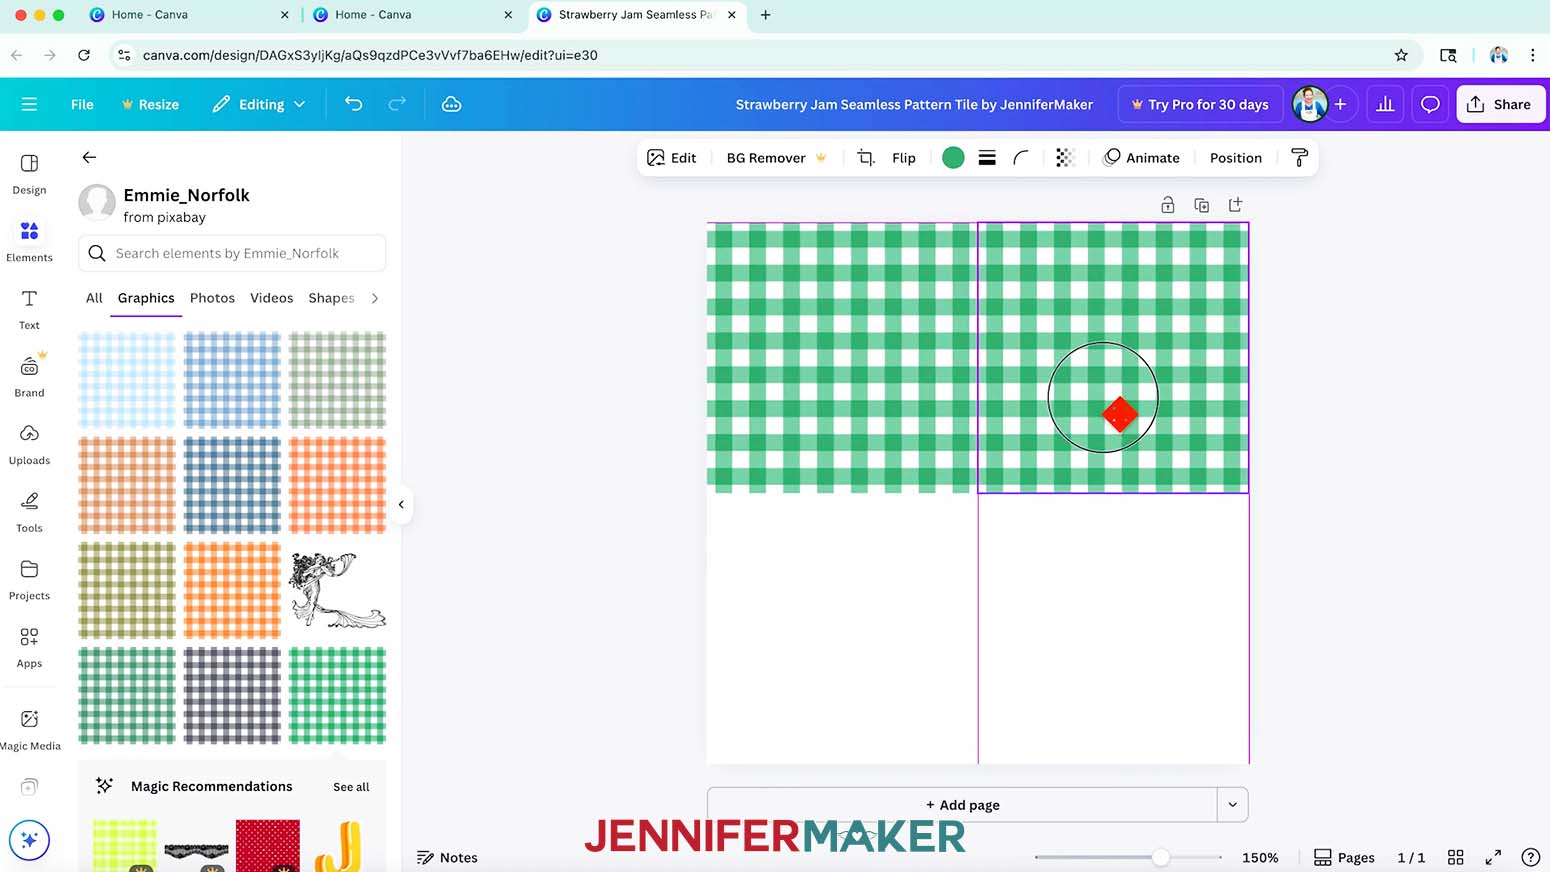The image size is (1550, 872).
Task: Open the line weight style icon
Action: [x=987, y=158]
